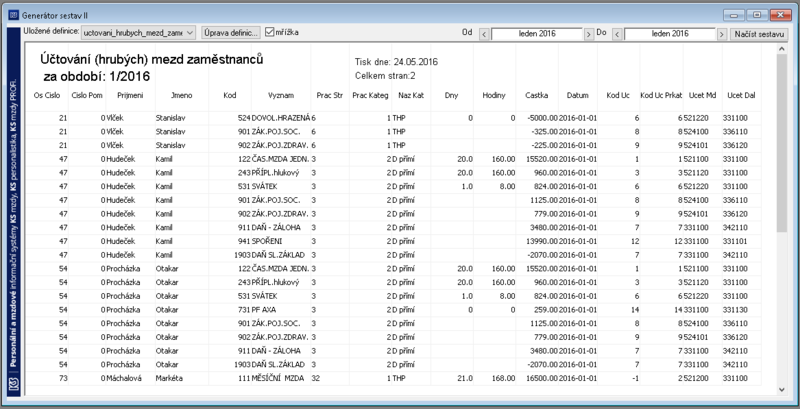This screenshot has width=800, height=409.
Task: Click the Prac Str column header
Action: click(330, 95)
